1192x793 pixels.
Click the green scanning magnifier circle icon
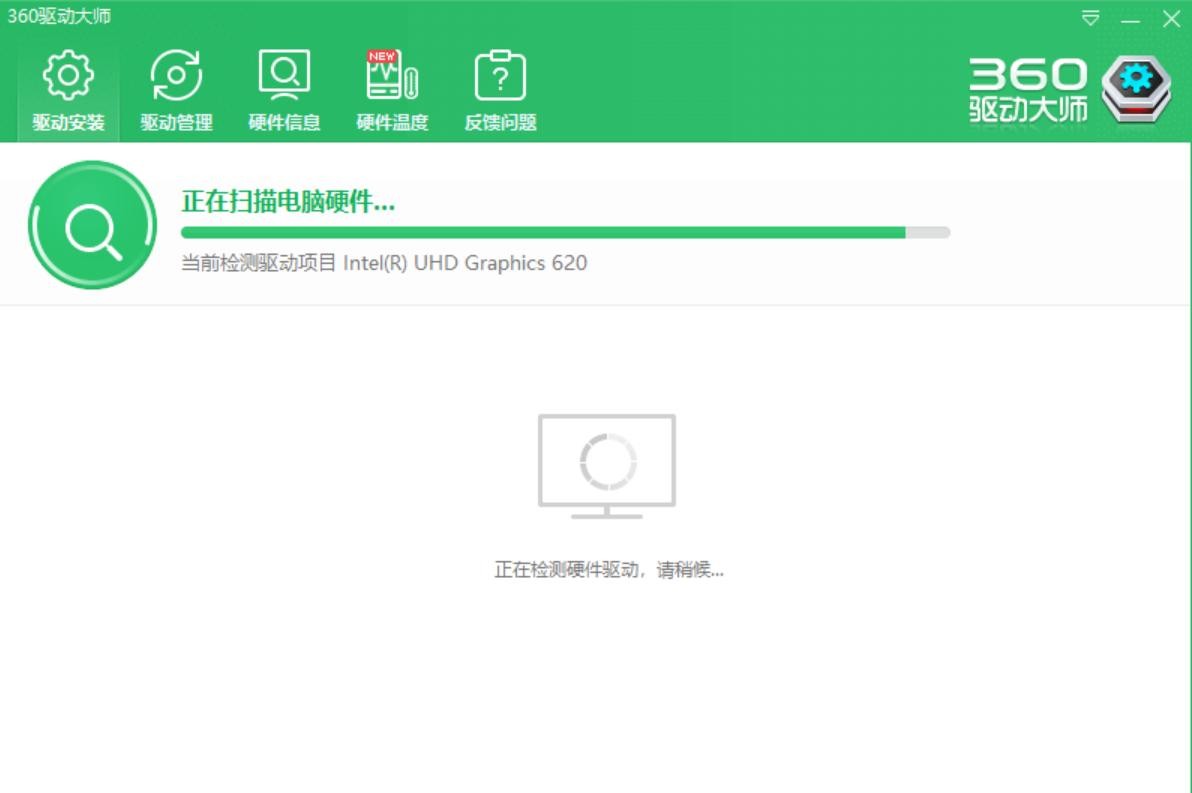tap(92, 226)
